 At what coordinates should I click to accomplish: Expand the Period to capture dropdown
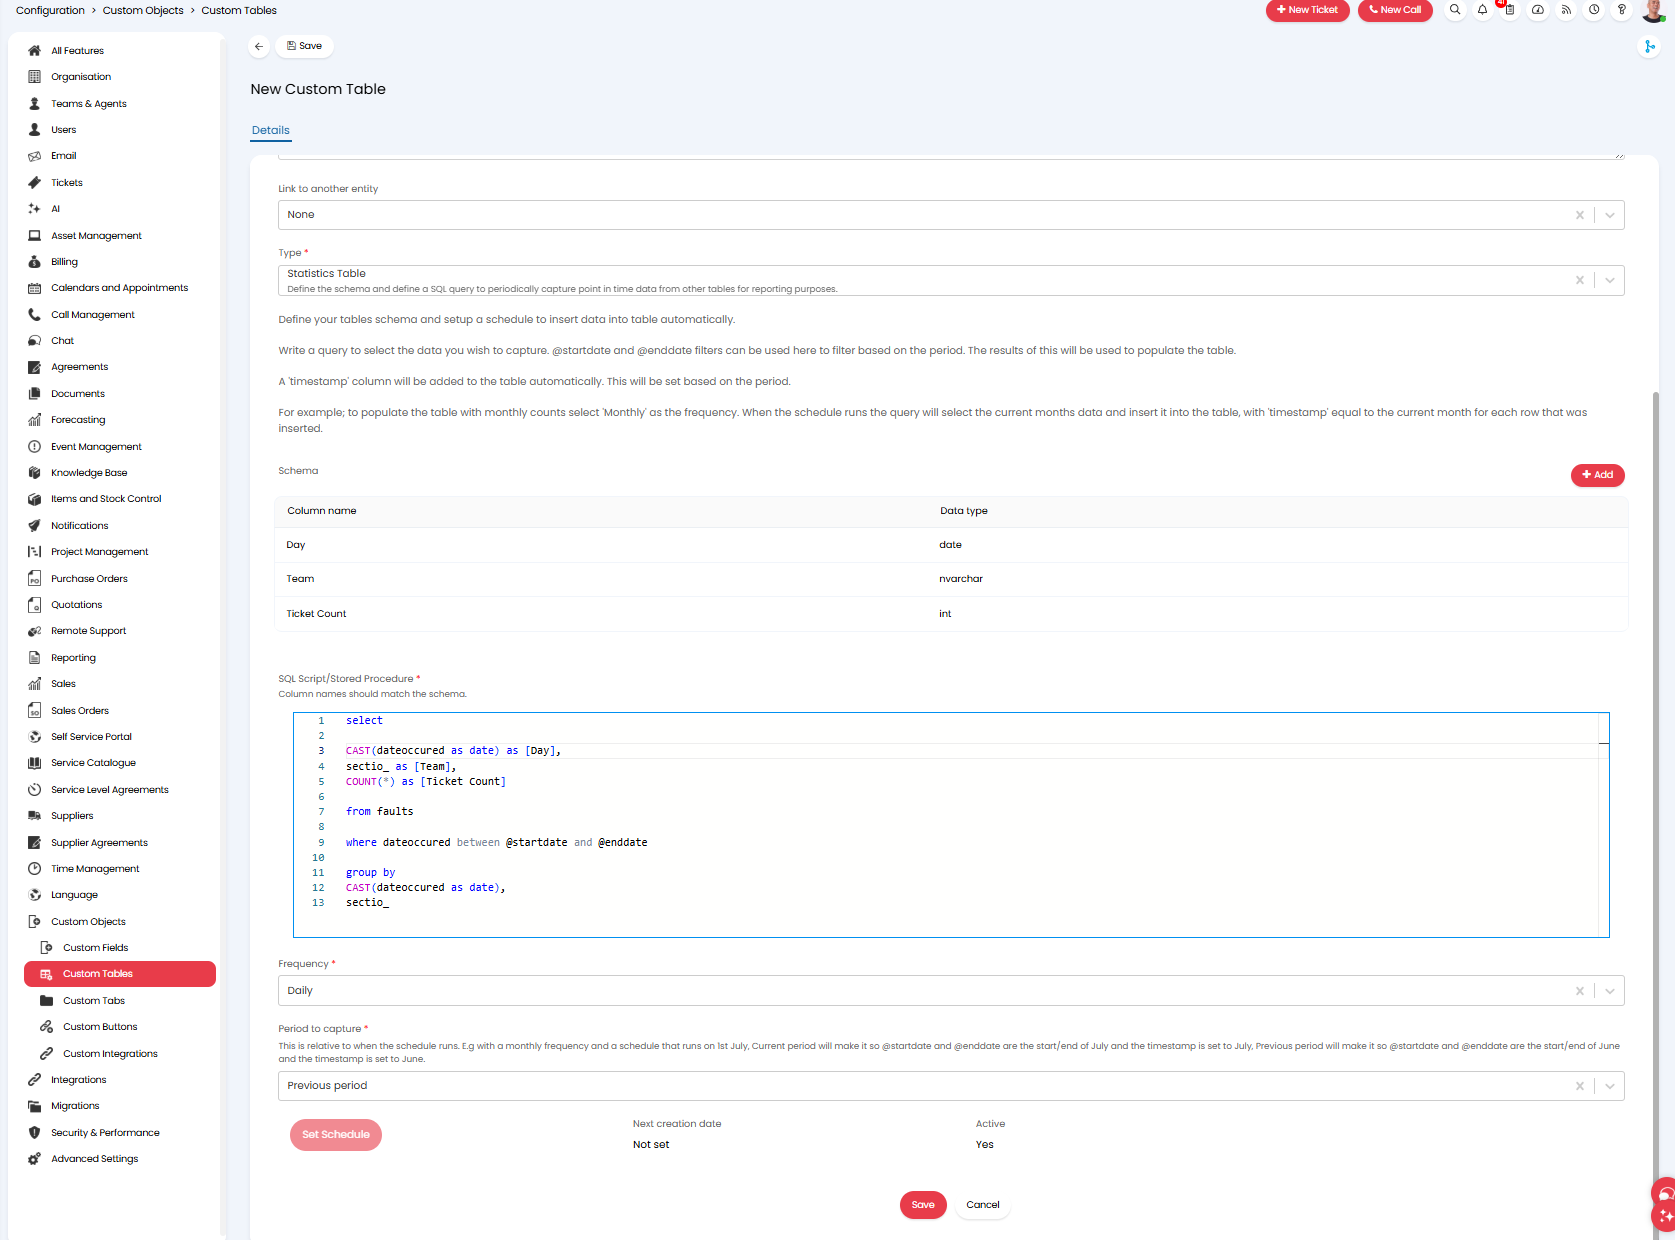click(1610, 1086)
